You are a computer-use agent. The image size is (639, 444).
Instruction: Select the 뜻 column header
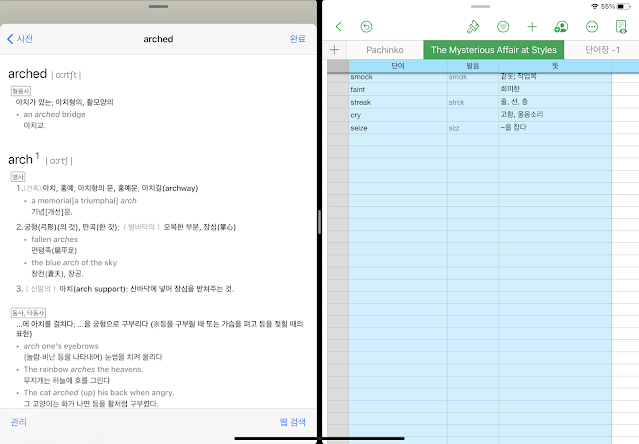tap(555, 66)
